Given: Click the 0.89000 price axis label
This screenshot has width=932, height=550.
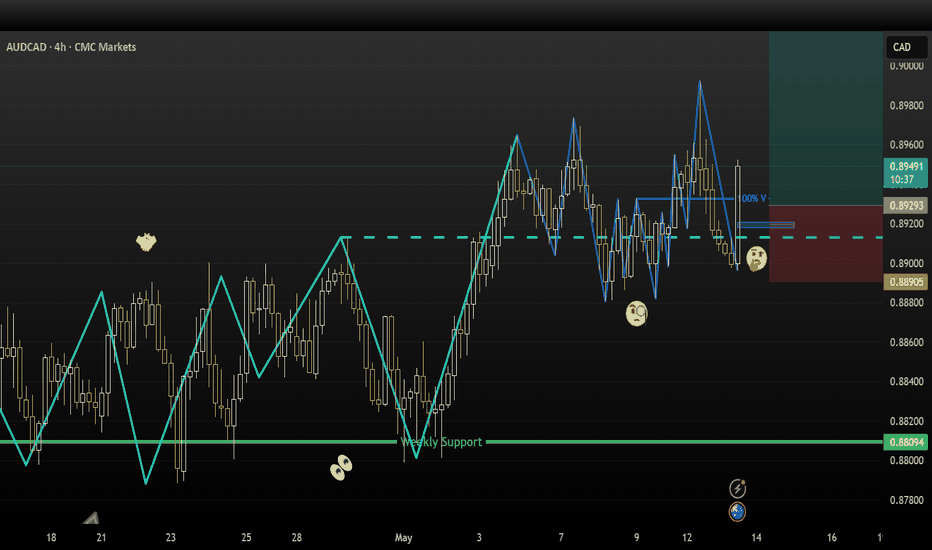Looking at the screenshot, I should 906,263.
